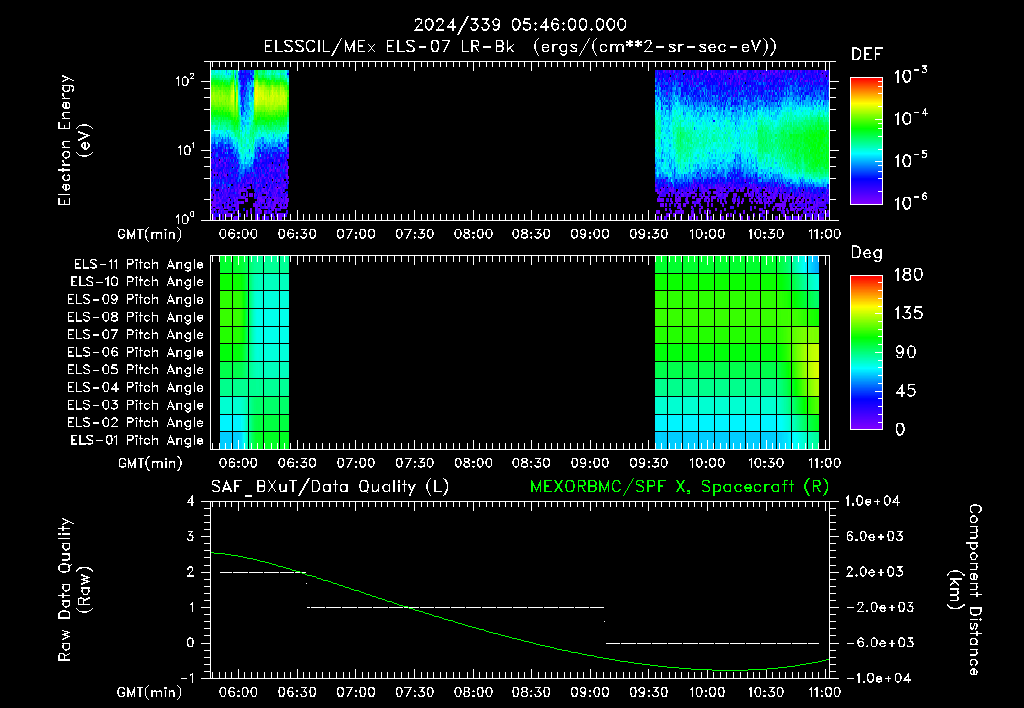Click GMT(min) label under the spectrogram panel
This screenshot has height=708, width=1024.
pos(150,234)
